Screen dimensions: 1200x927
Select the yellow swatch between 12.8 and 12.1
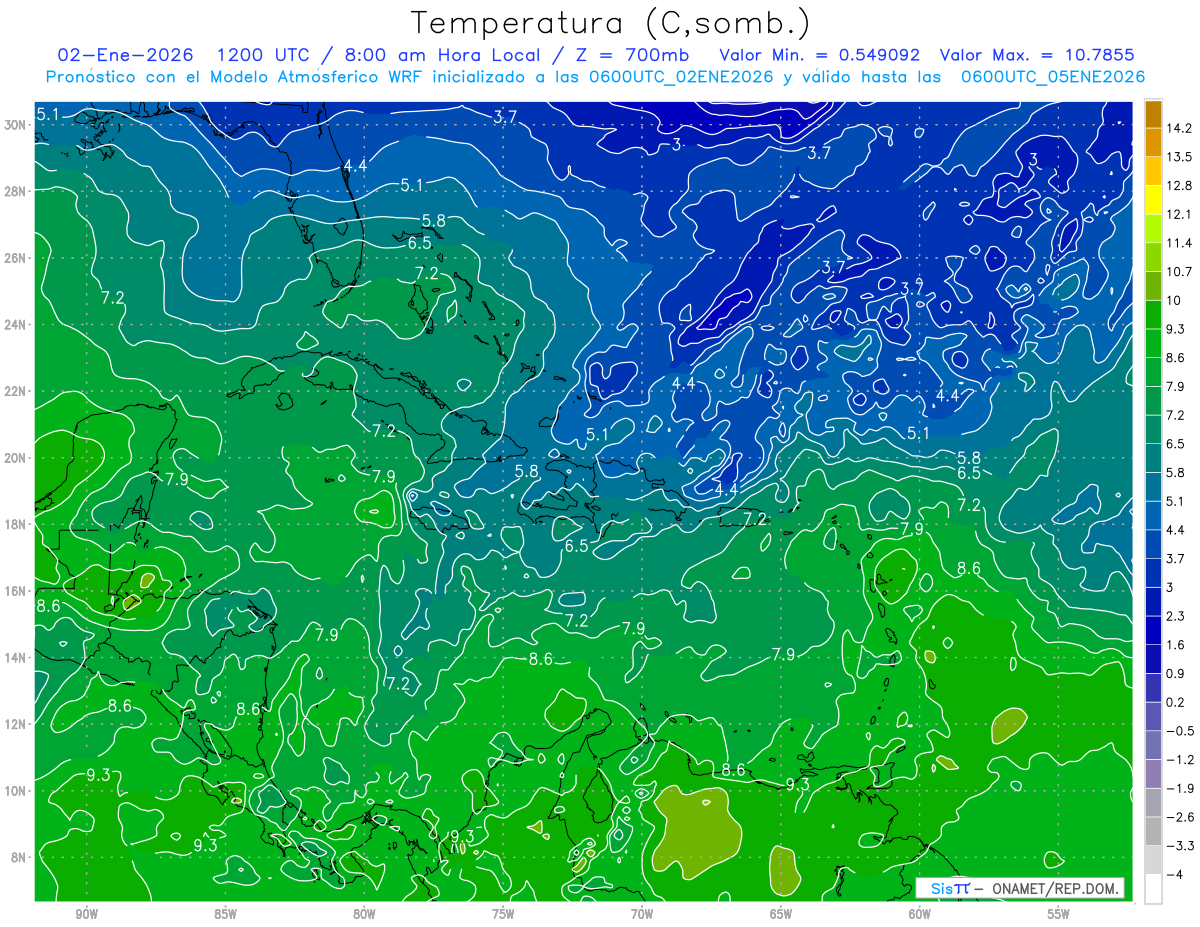pos(1153,200)
